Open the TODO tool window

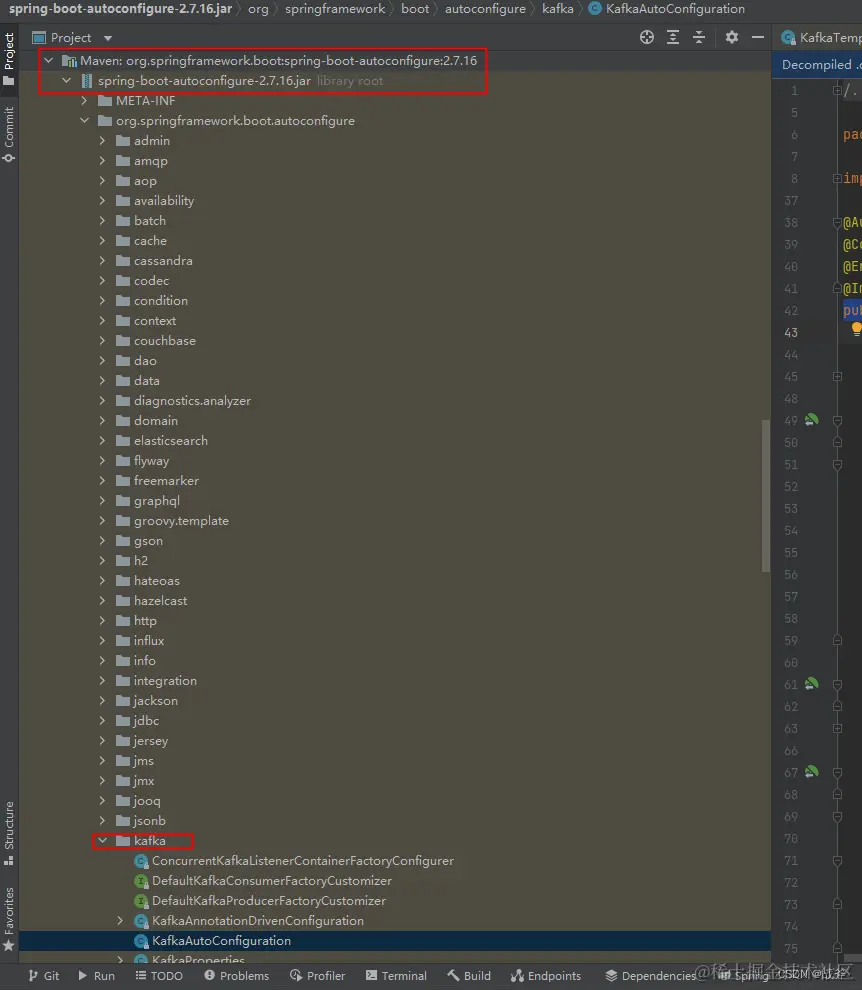(159, 975)
